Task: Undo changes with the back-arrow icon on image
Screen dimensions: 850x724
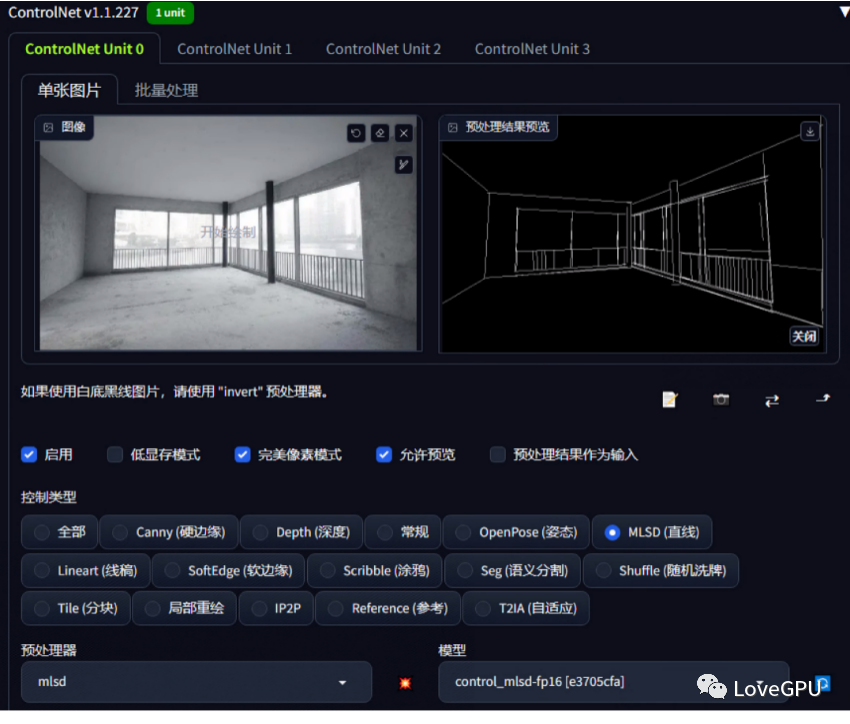Action: click(356, 133)
